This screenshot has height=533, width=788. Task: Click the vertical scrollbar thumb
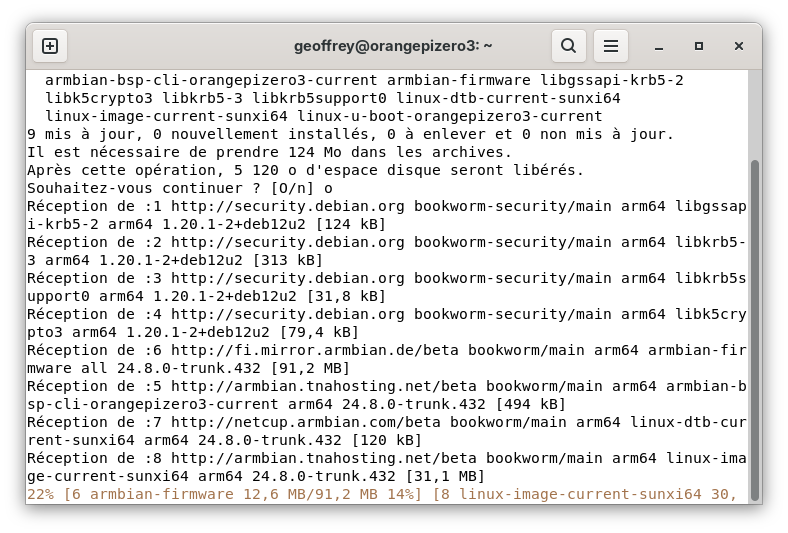[754, 330]
